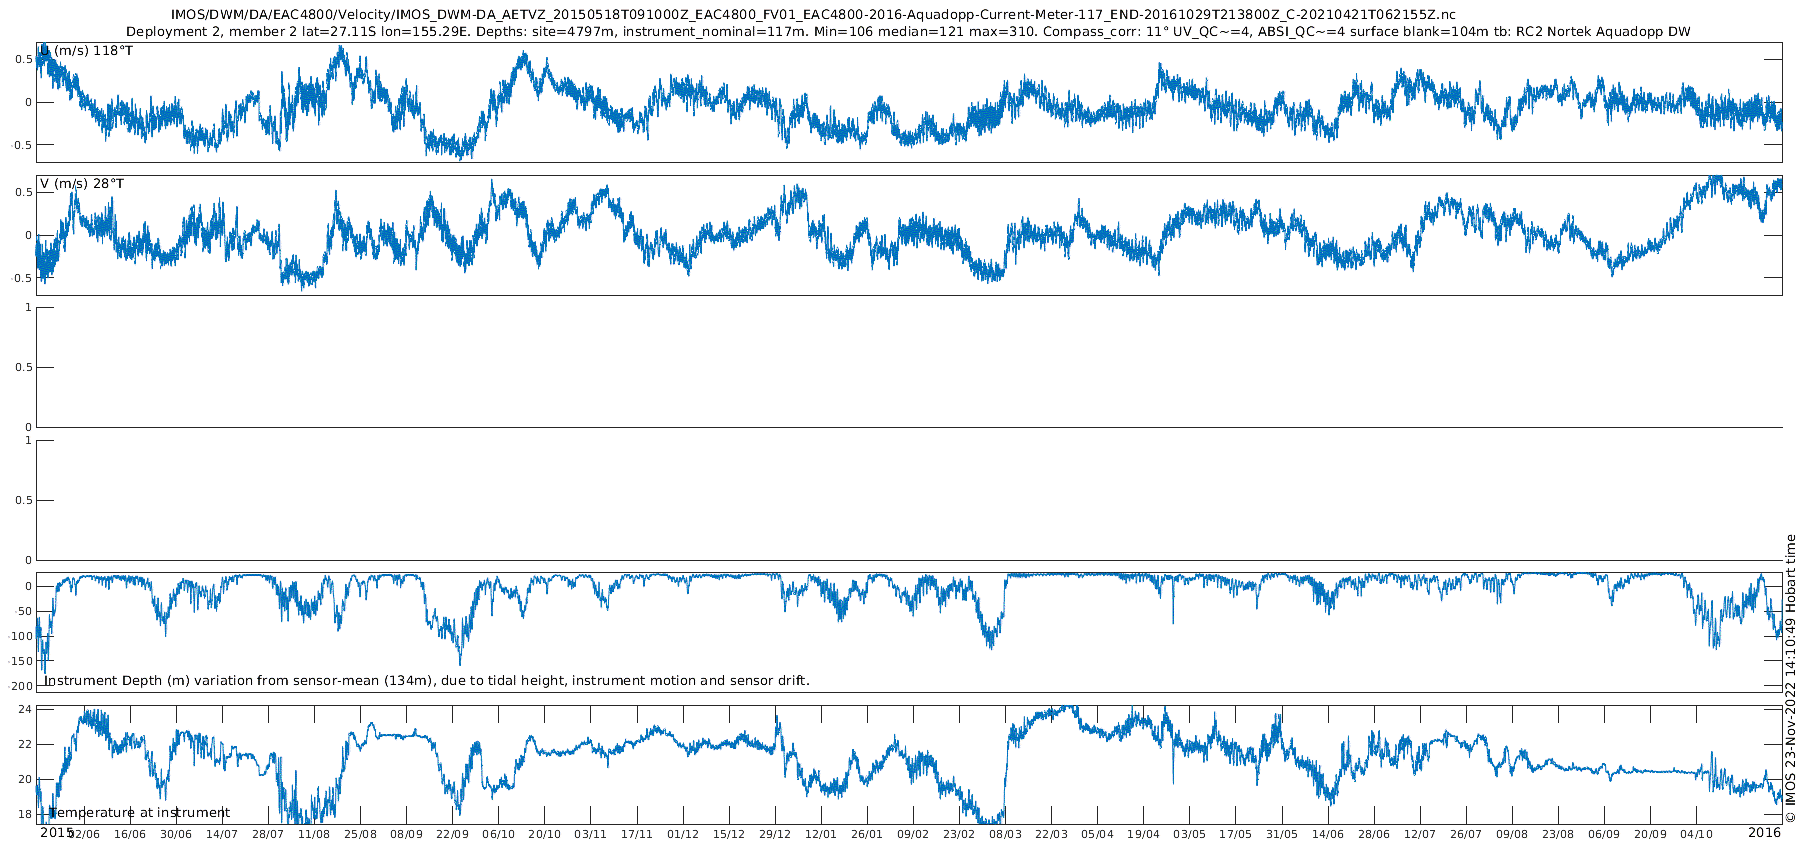1800x850 pixels.
Task: Click the '24' temperature axis tick
Action: click(x=26, y=709)
